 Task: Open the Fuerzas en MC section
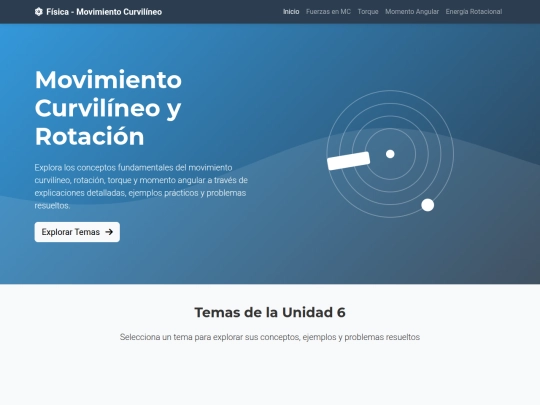coord(328,12)
